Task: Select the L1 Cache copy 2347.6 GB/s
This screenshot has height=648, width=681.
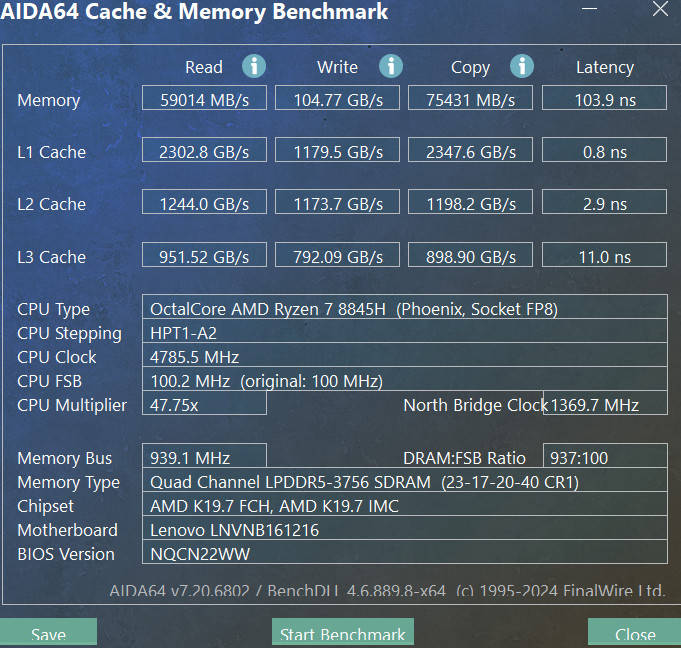Action: point(470,150)
